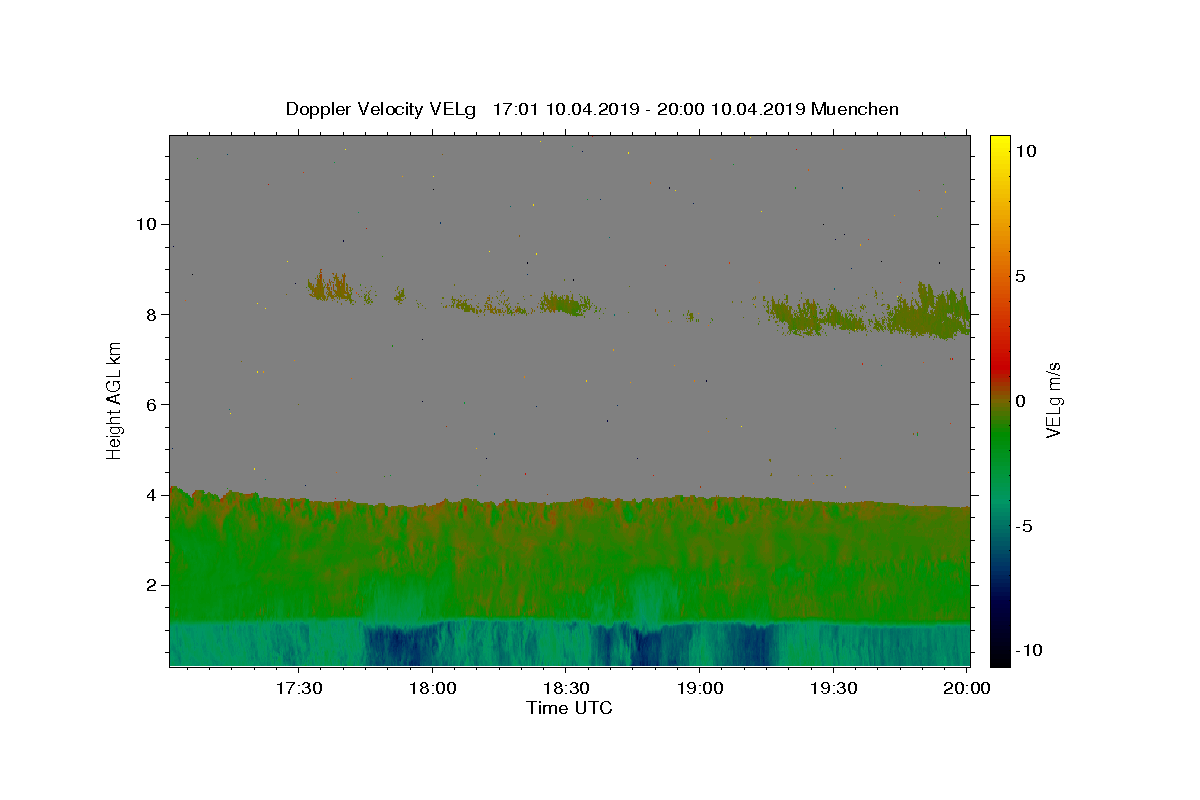Click the colorbar tick label '0'
Viewport: 1200px width, 800px height.
click(1021, 401)
